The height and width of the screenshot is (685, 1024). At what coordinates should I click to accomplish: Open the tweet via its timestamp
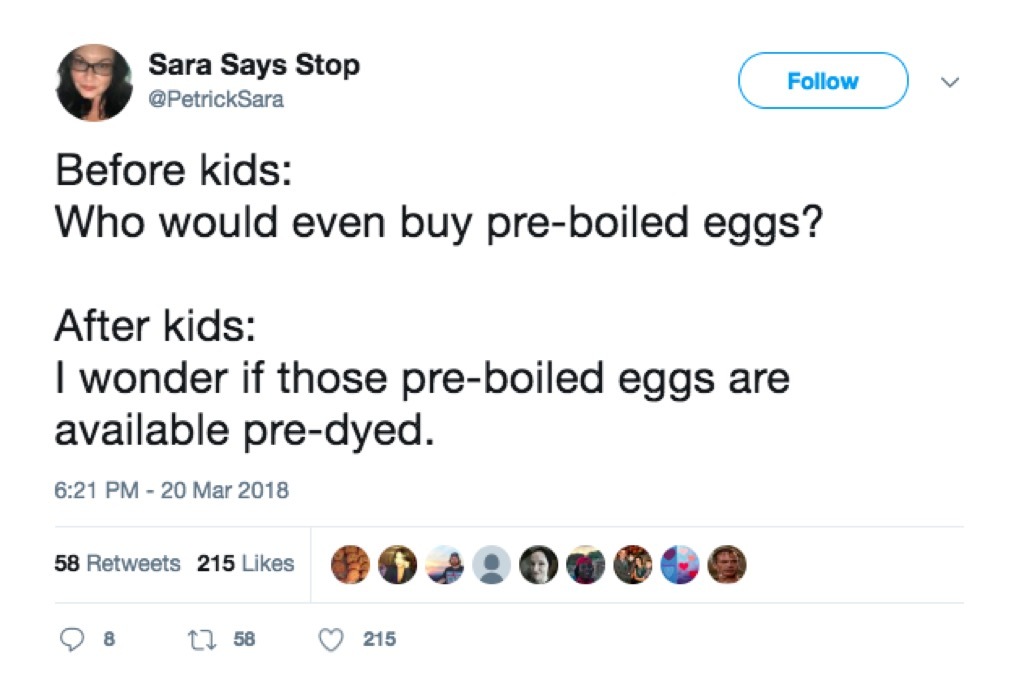(170, 490)
